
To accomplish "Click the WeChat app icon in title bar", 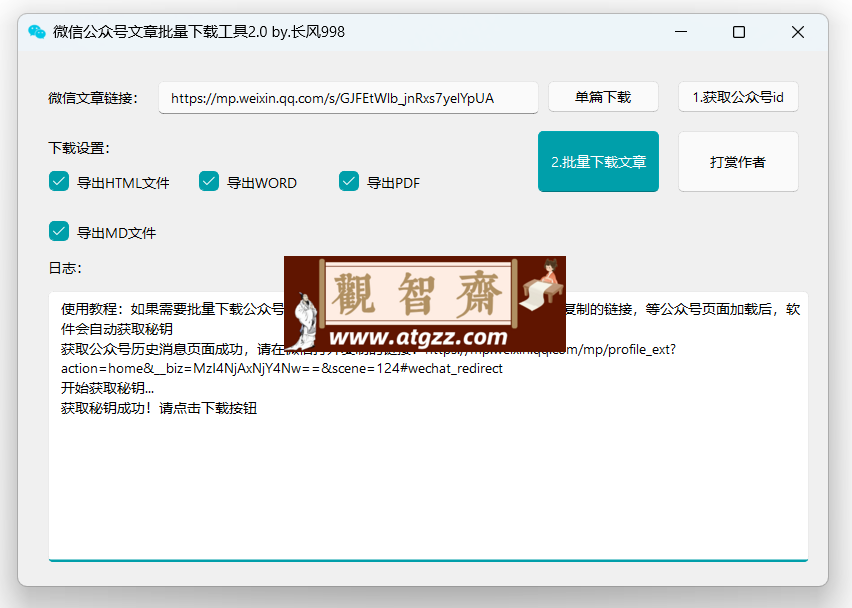I will tap(37, 32).
